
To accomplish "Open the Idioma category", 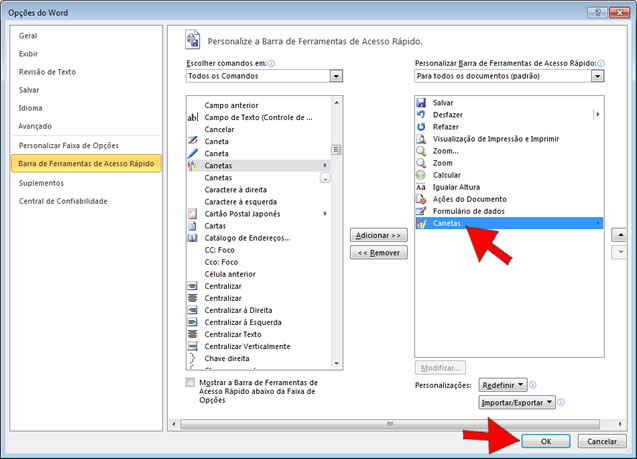I will point(30,108).
